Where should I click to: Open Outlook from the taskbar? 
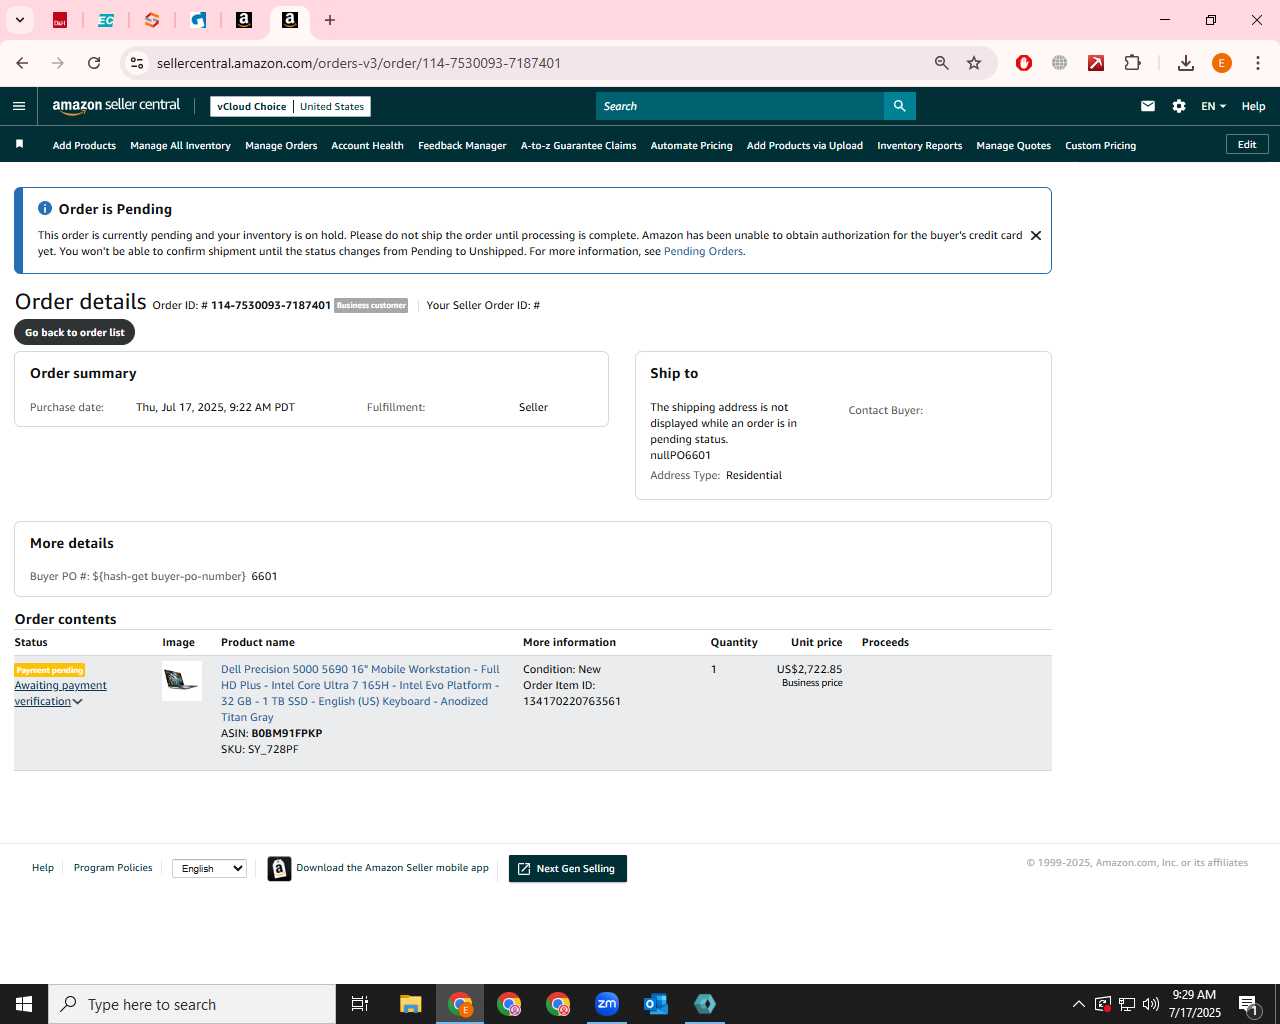[656, 1004]
